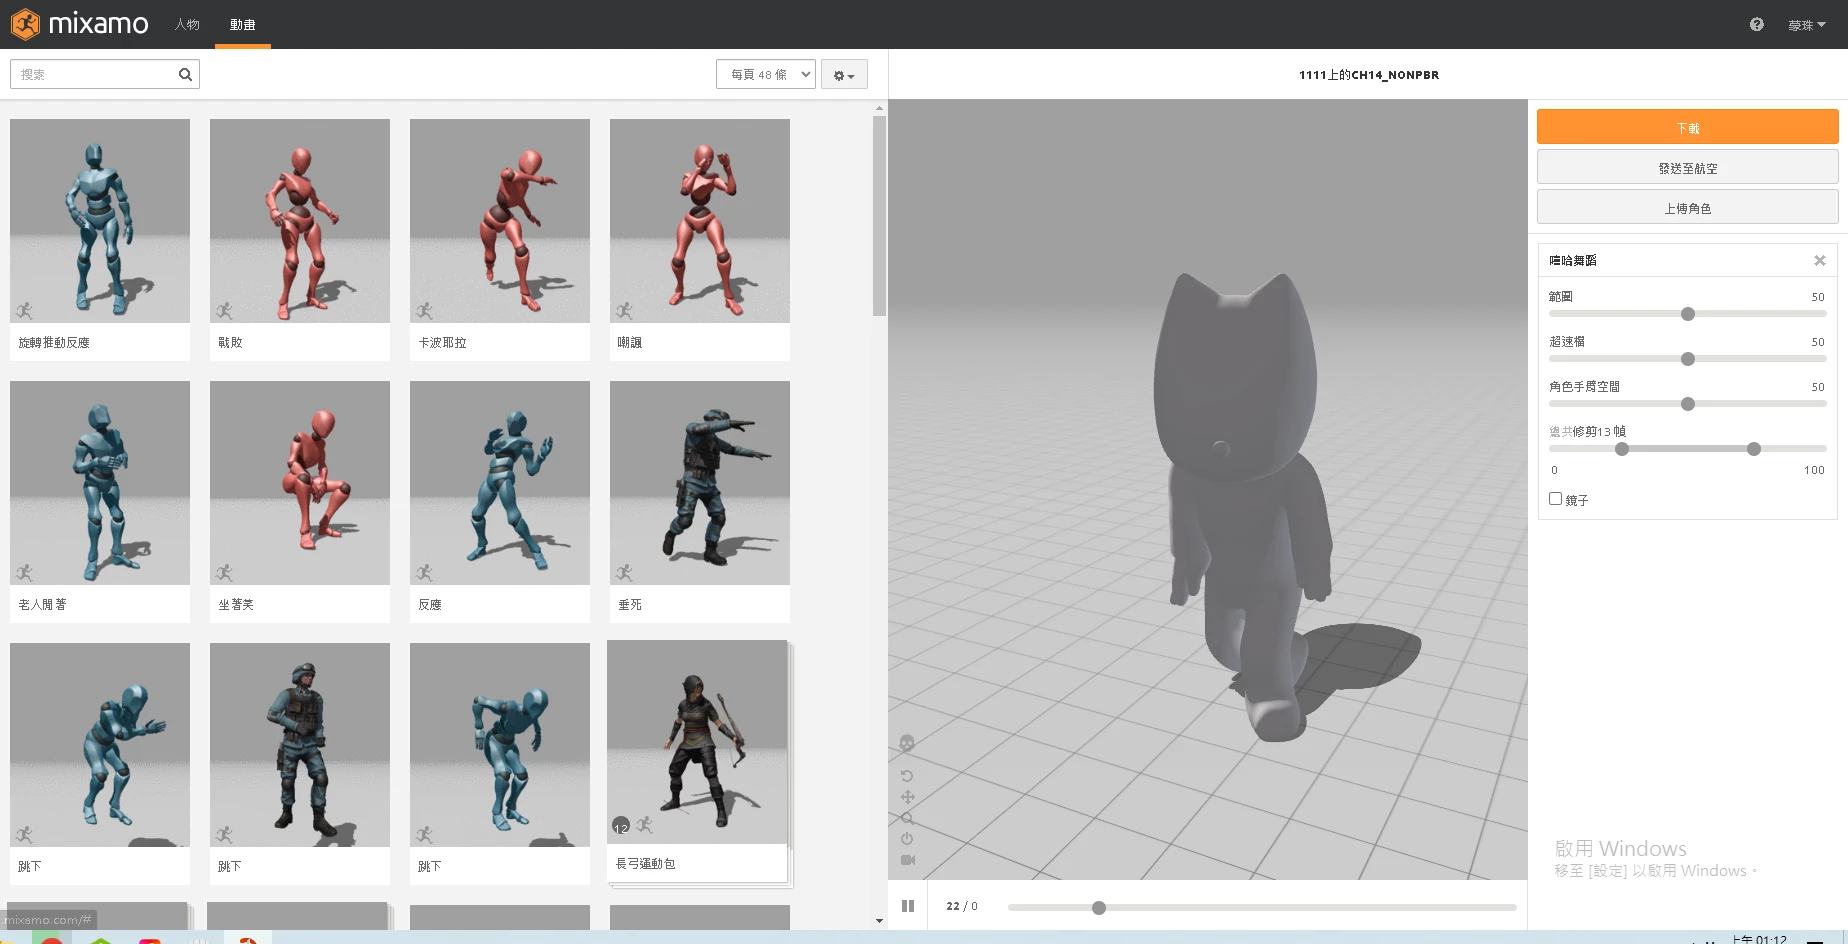The height and width of the screenshot is (944, 1848).
Task: Close the 嘻哈舞蹈 animation panel
Action: pos(1820,260)
